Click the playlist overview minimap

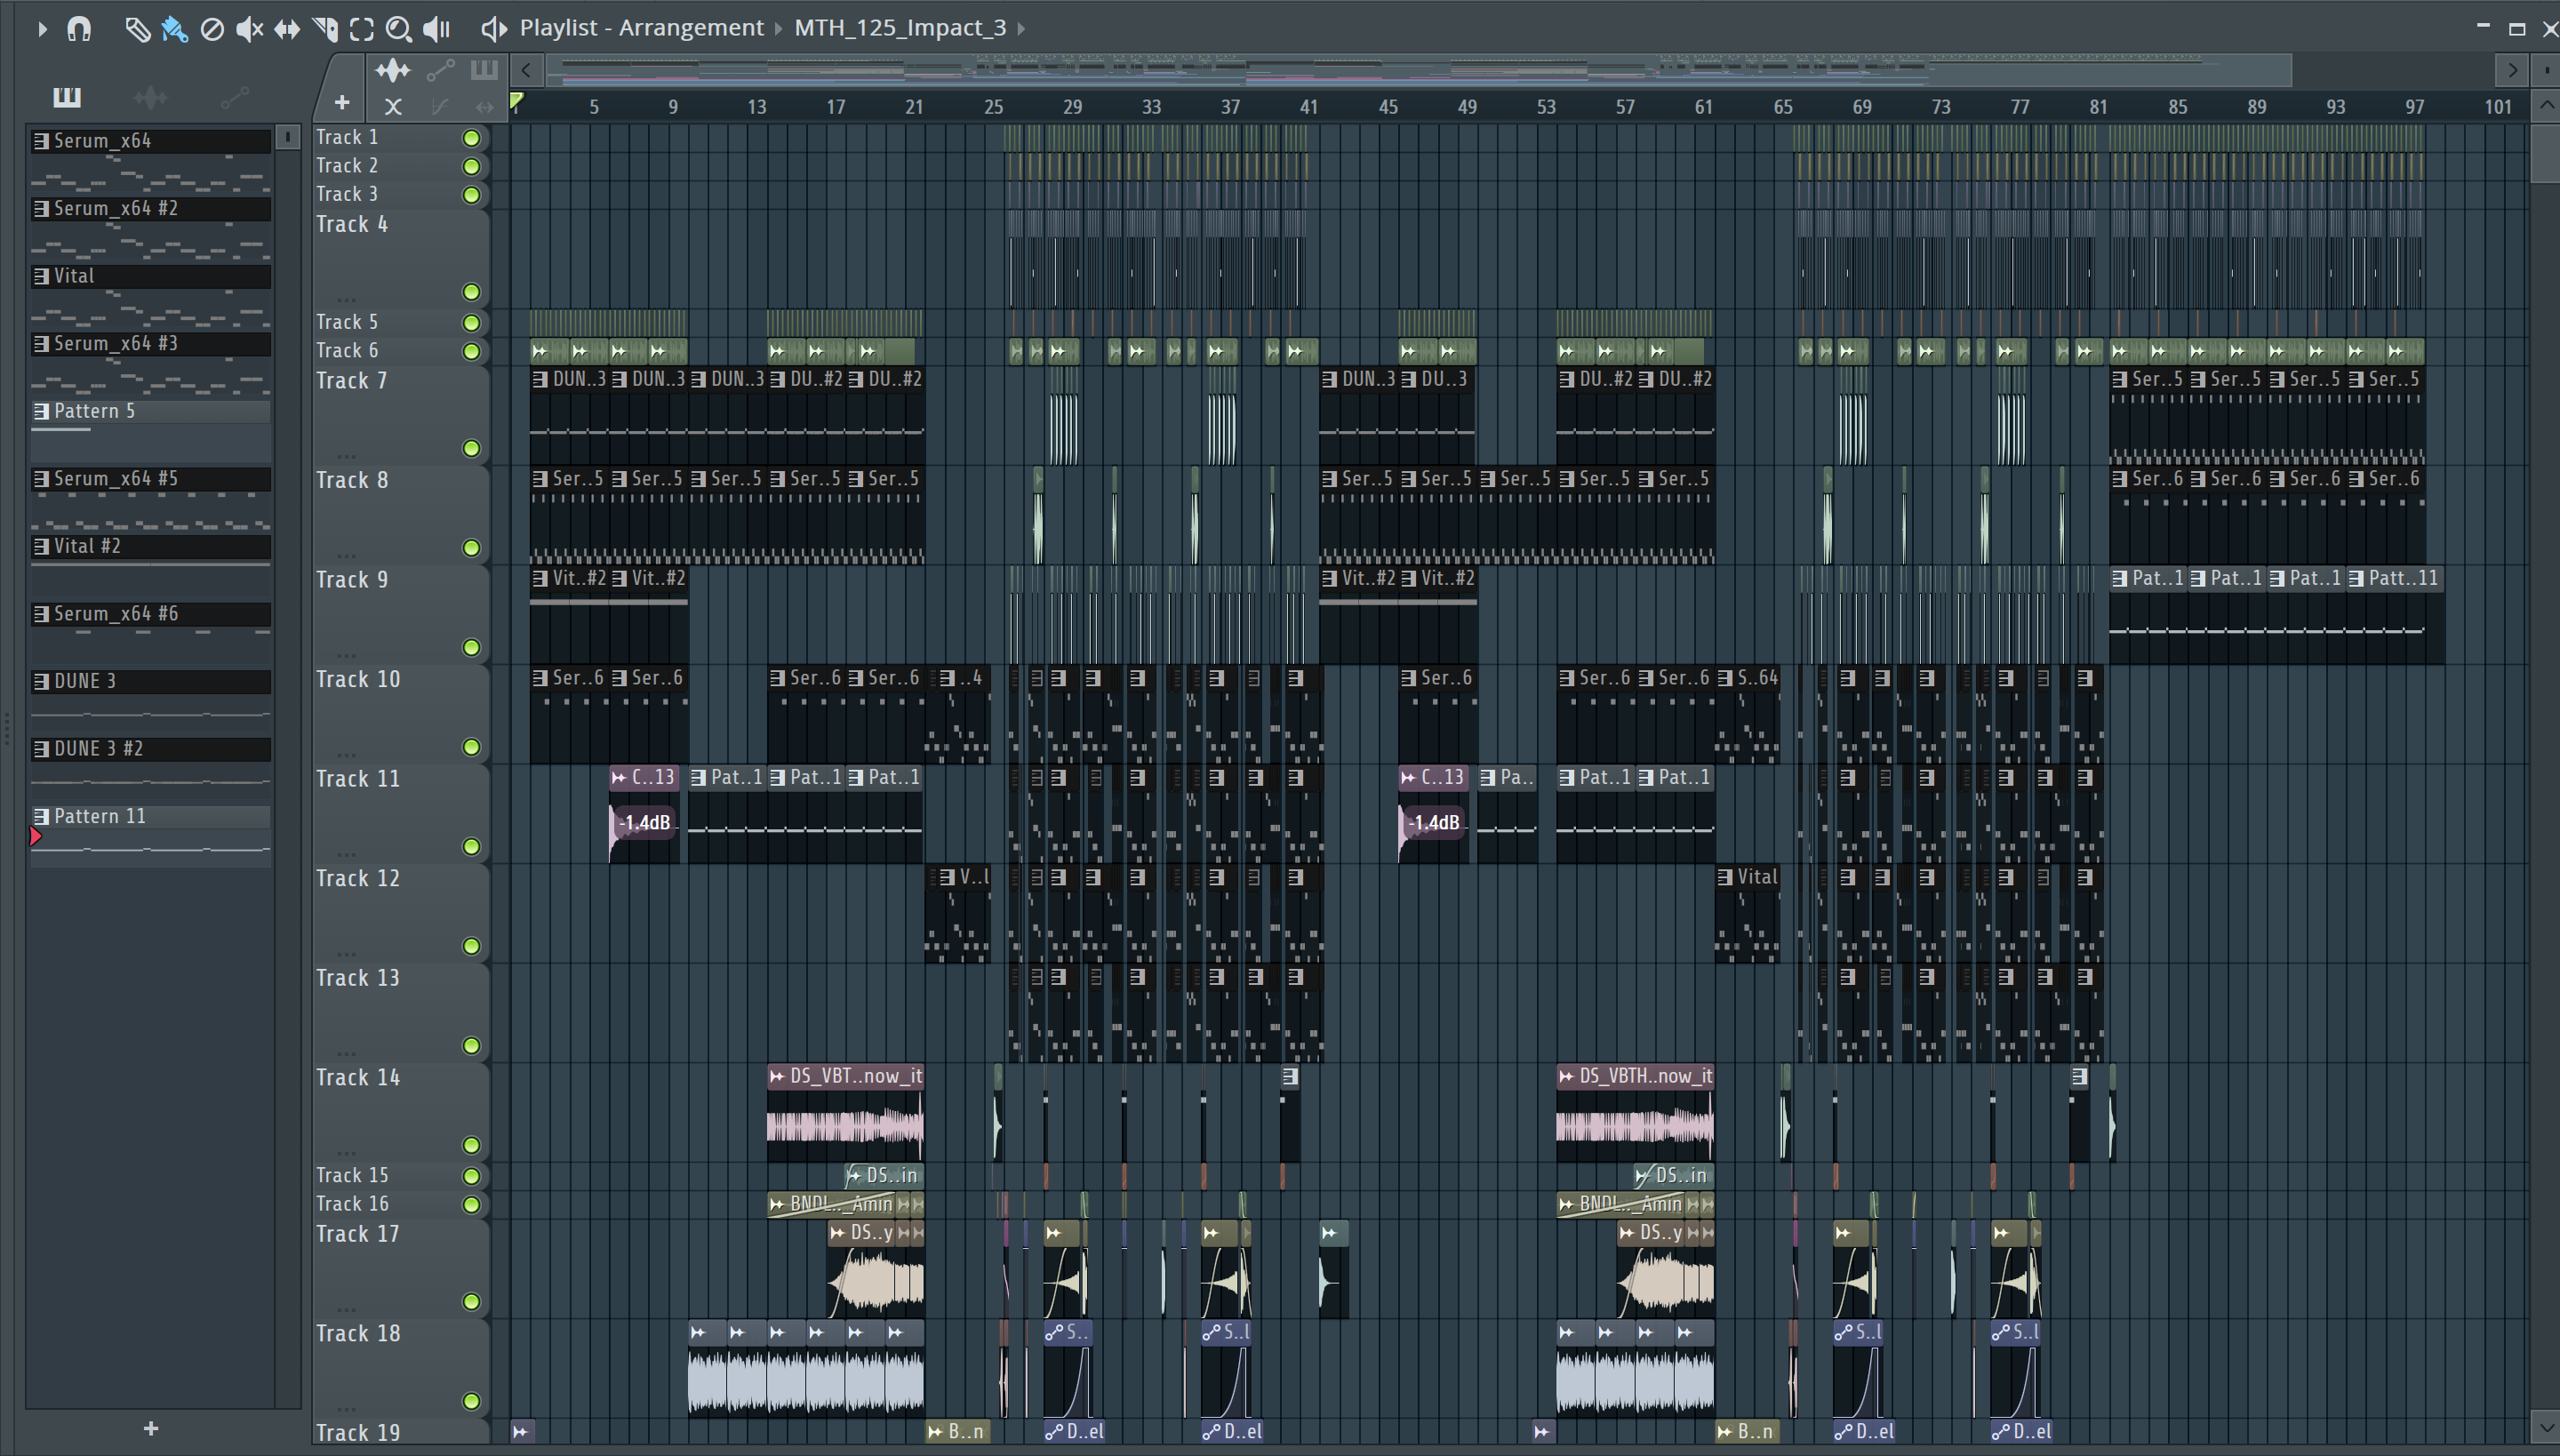1420,70
